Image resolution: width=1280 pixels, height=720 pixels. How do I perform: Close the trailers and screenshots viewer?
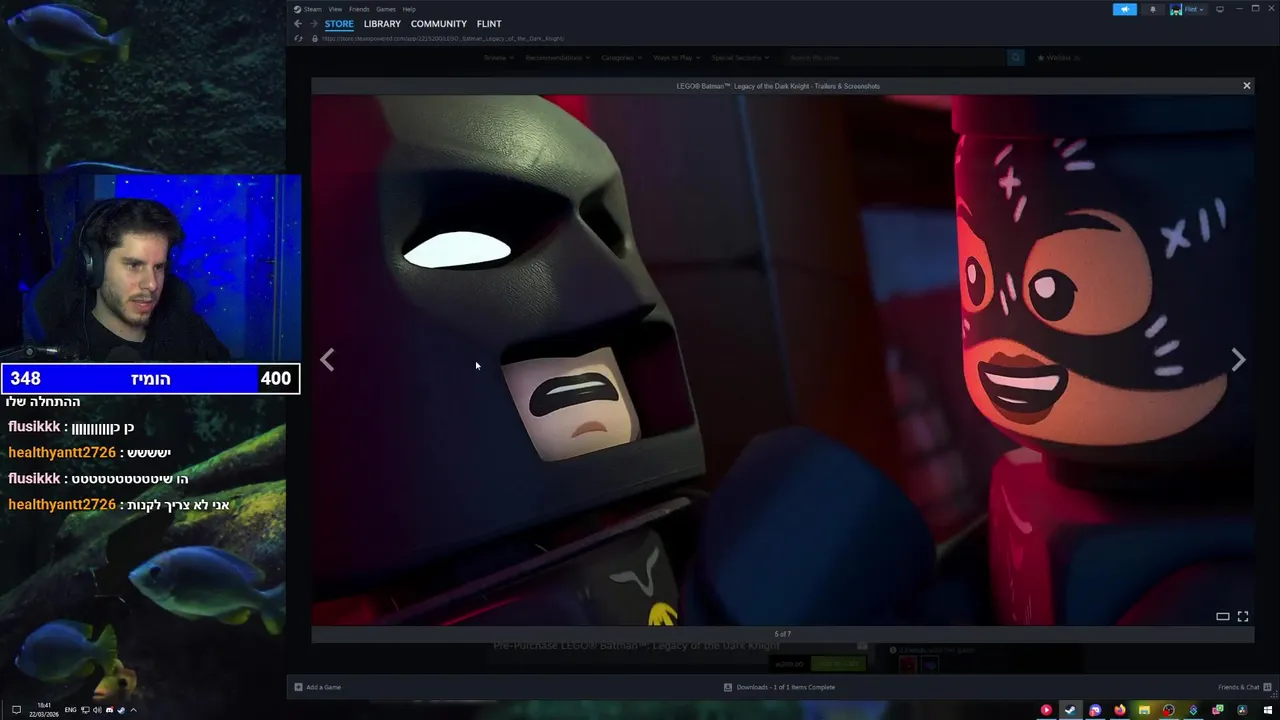[x=1246, y=86]
